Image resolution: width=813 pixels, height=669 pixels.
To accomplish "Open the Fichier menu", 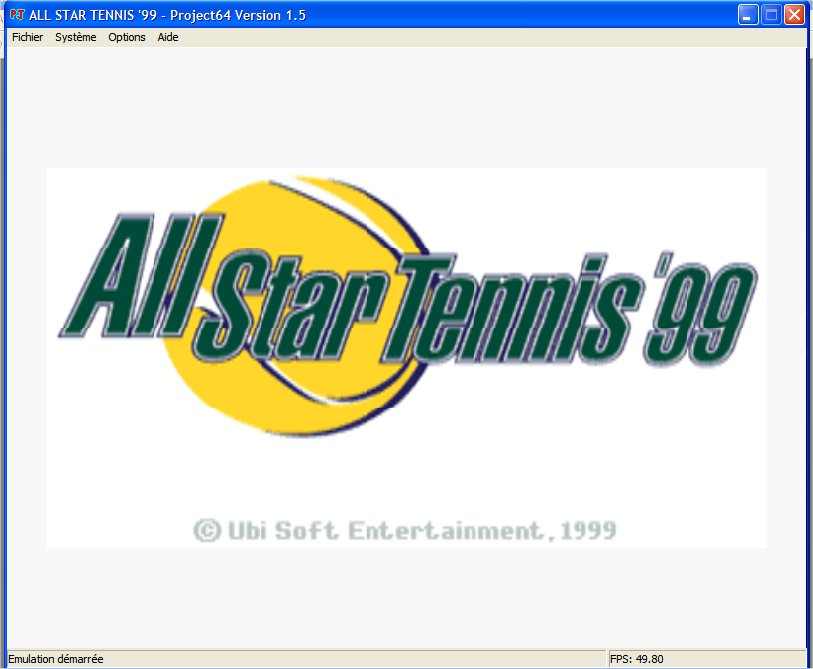I will (x=27, y=37).
